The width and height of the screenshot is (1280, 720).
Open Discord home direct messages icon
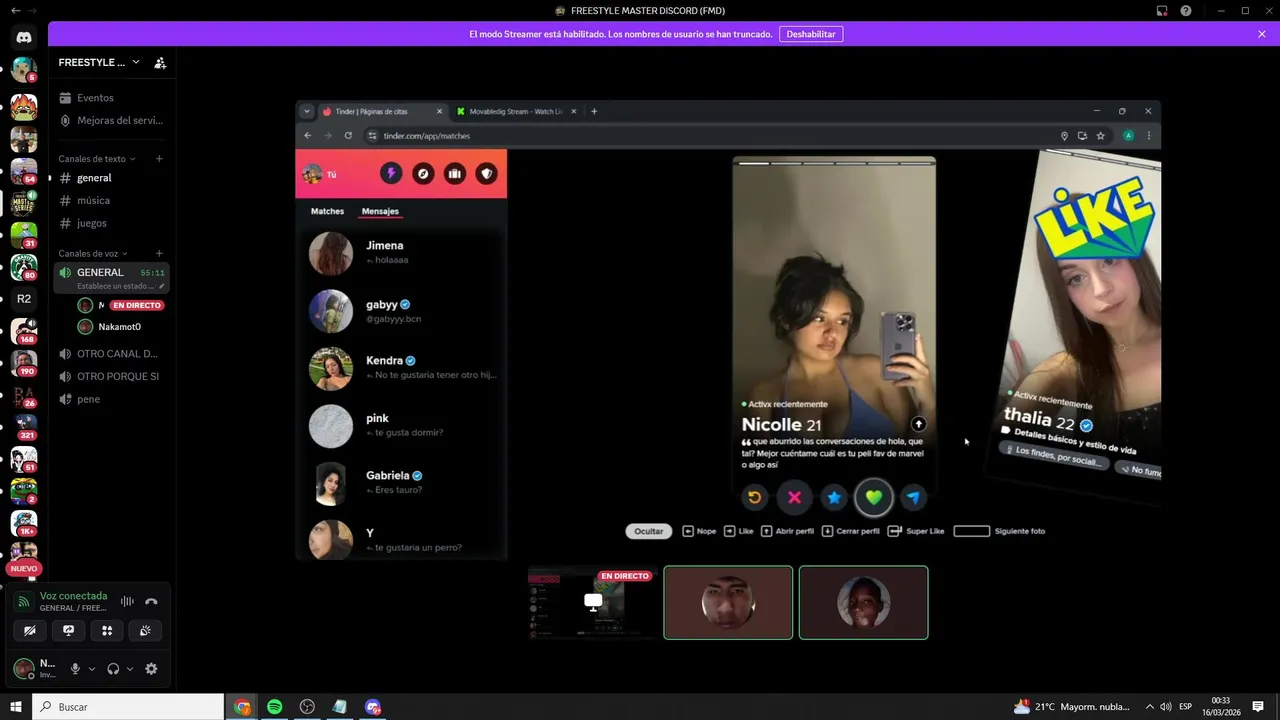[24, 37]
